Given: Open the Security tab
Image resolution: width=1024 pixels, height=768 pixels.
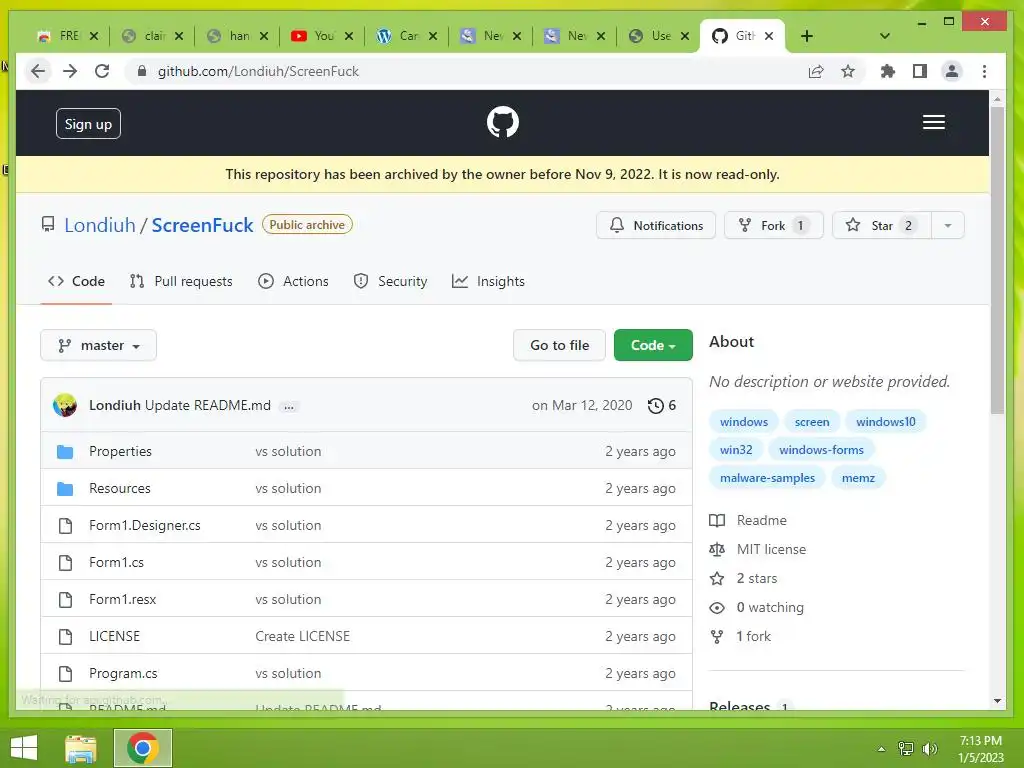Looking at the screenshot, I should (390, 281).
